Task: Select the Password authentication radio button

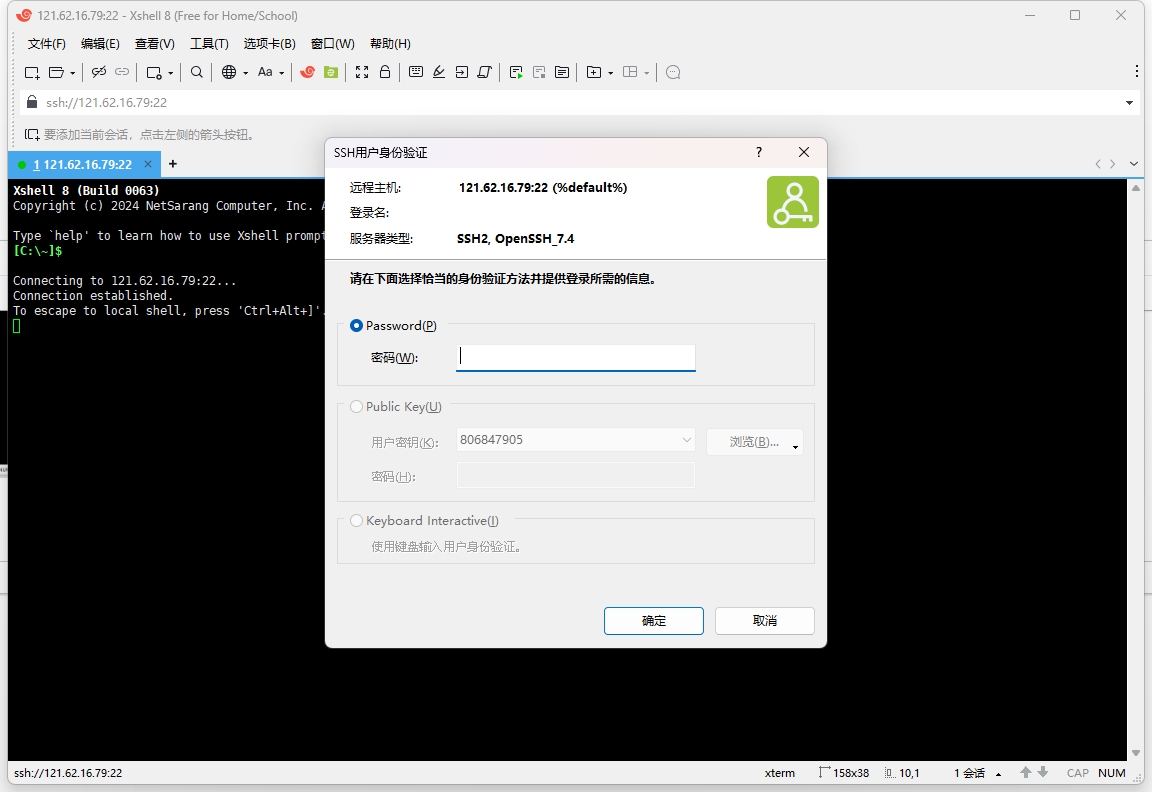Action: click(x=356, y=325)
